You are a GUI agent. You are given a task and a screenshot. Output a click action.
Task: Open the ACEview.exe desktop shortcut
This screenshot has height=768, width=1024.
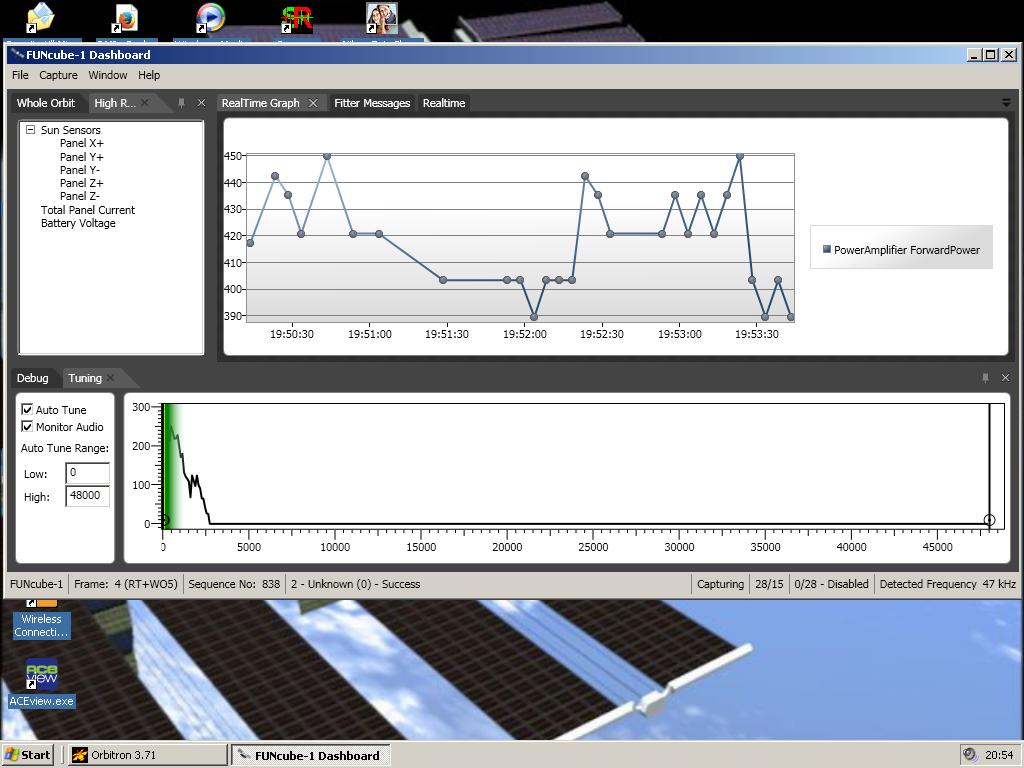pyautogui.click(x=42, y=682)
